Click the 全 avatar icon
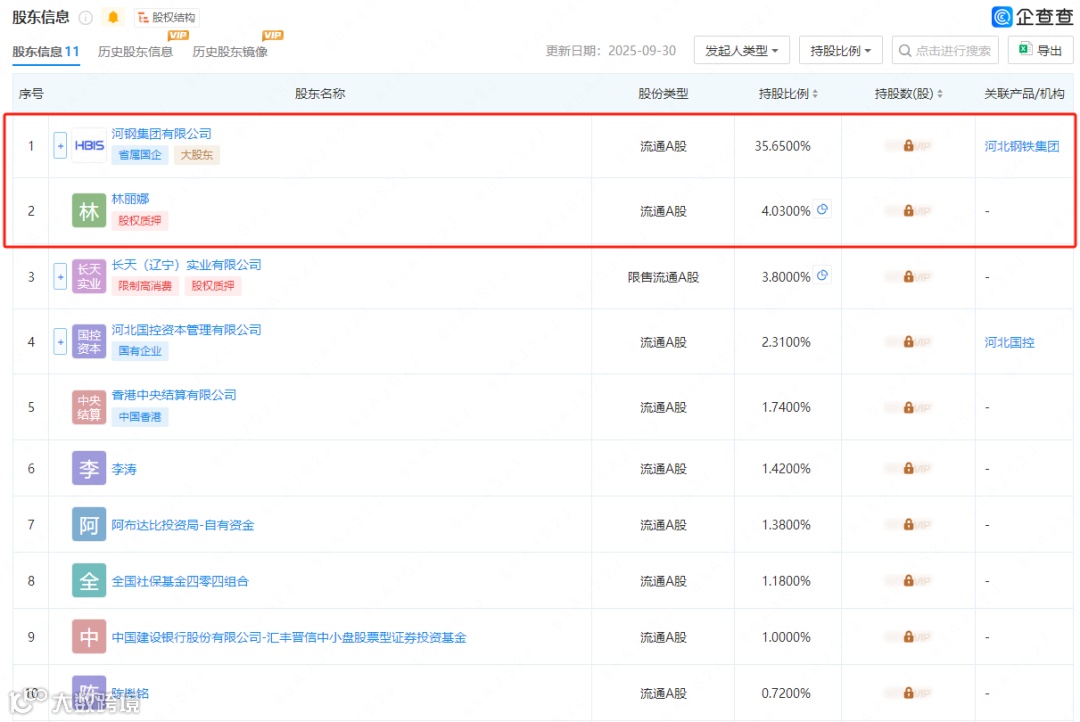This screenshot has height=722, width=1080. [x=89, y=581]
